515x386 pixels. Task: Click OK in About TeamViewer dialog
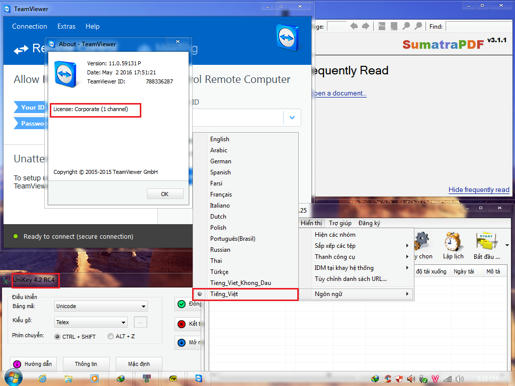(x=165, y=194)
